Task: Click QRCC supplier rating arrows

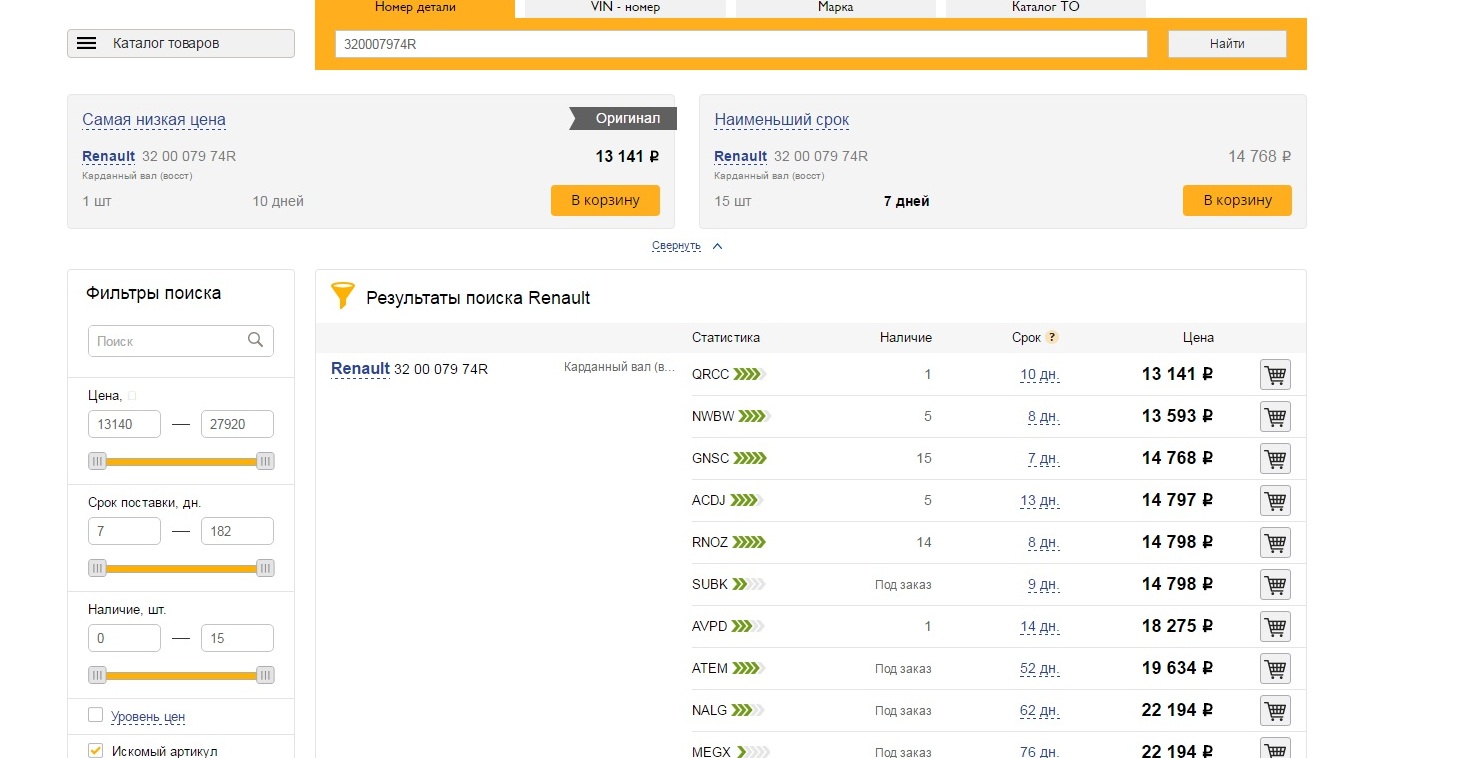Action: click(x=749, y=375)
